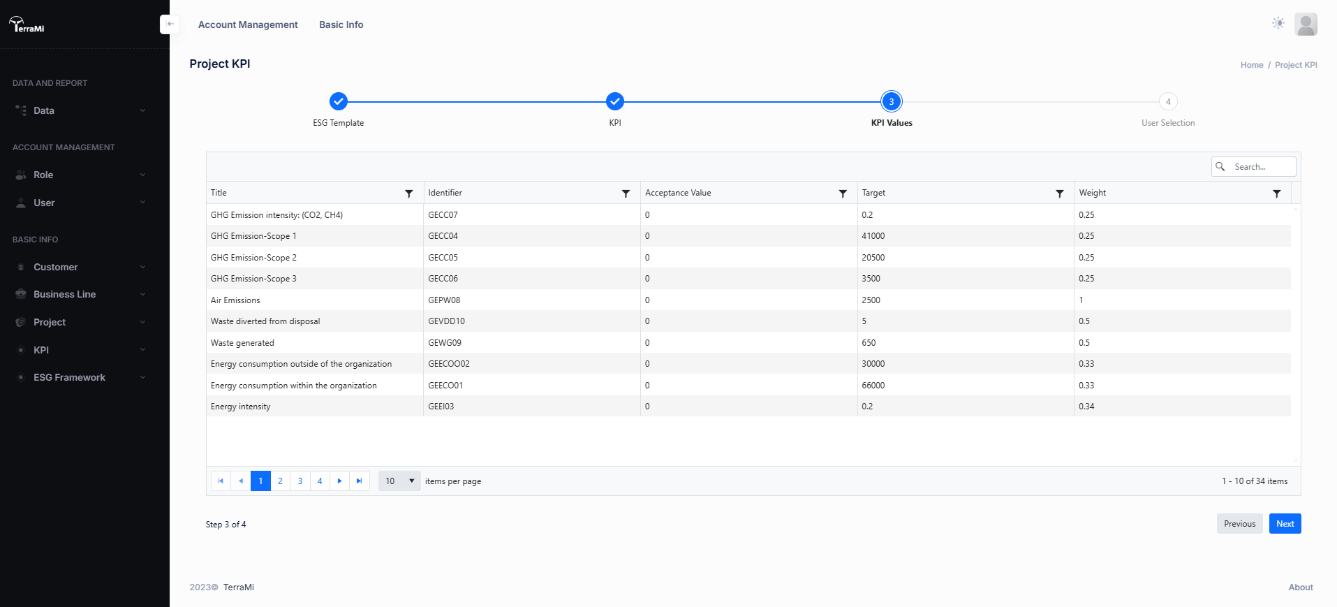Click the Next button
The width and height of the screenshot is (1337, 607).
point(1285,524)
